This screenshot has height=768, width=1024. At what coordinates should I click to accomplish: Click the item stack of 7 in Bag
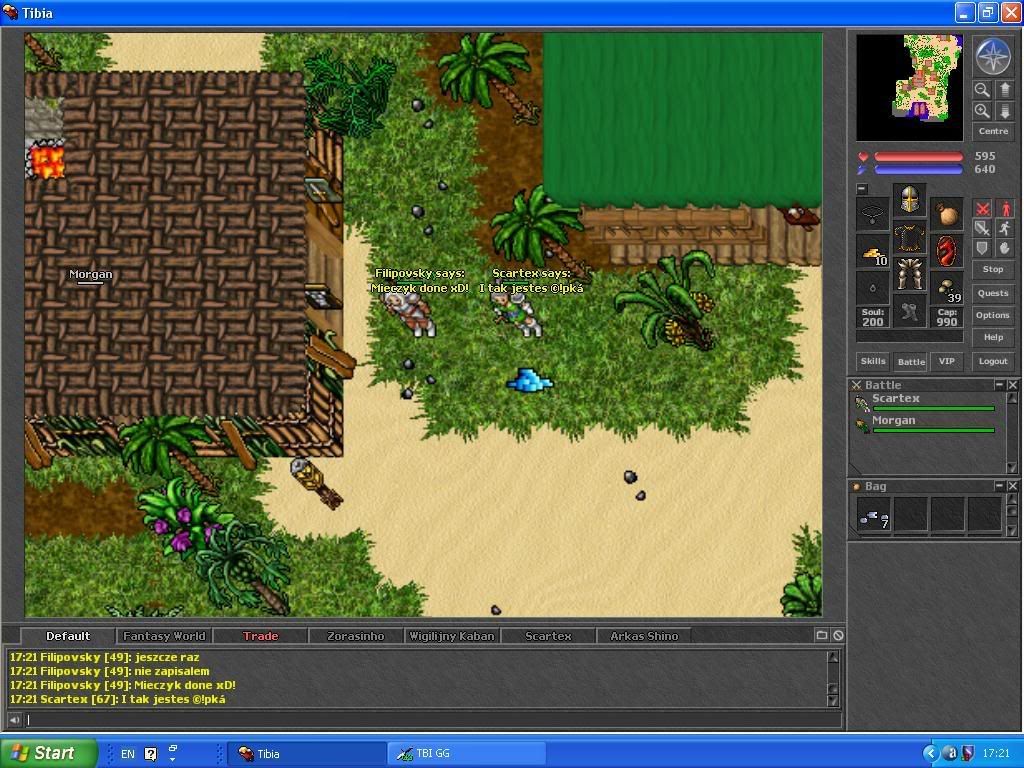pyautogui.click(x=874, y=515)
